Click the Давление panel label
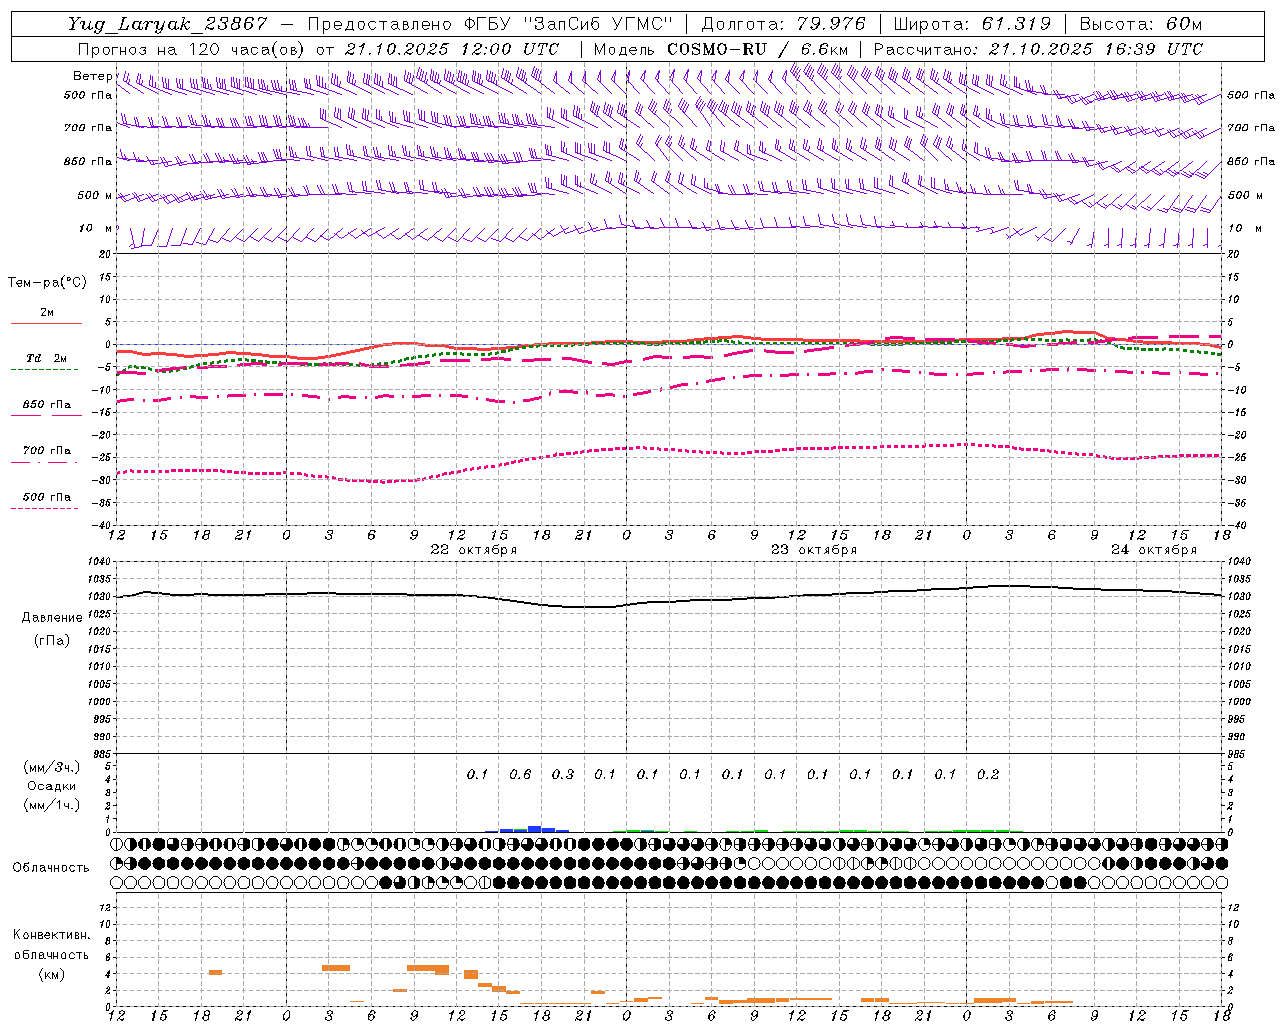 point(52,618)
